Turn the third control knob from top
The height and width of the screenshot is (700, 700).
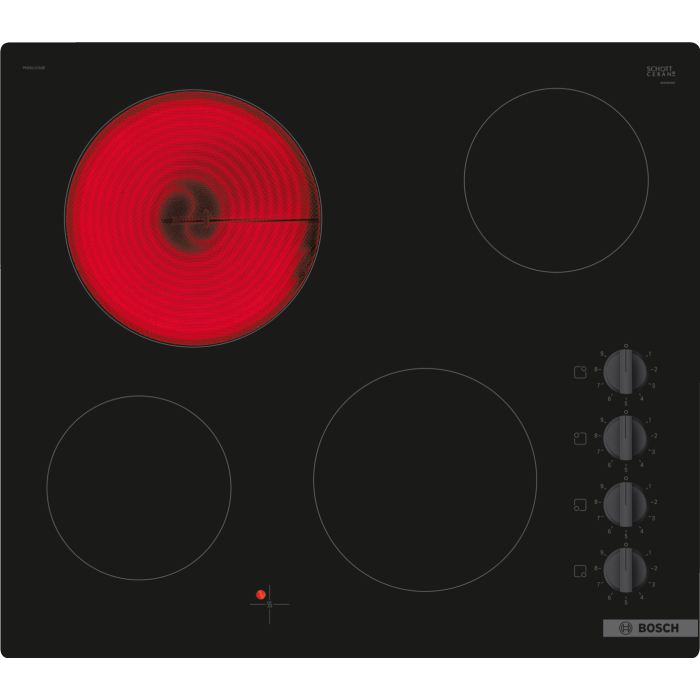pyautogui.click(x=625, y=504)
